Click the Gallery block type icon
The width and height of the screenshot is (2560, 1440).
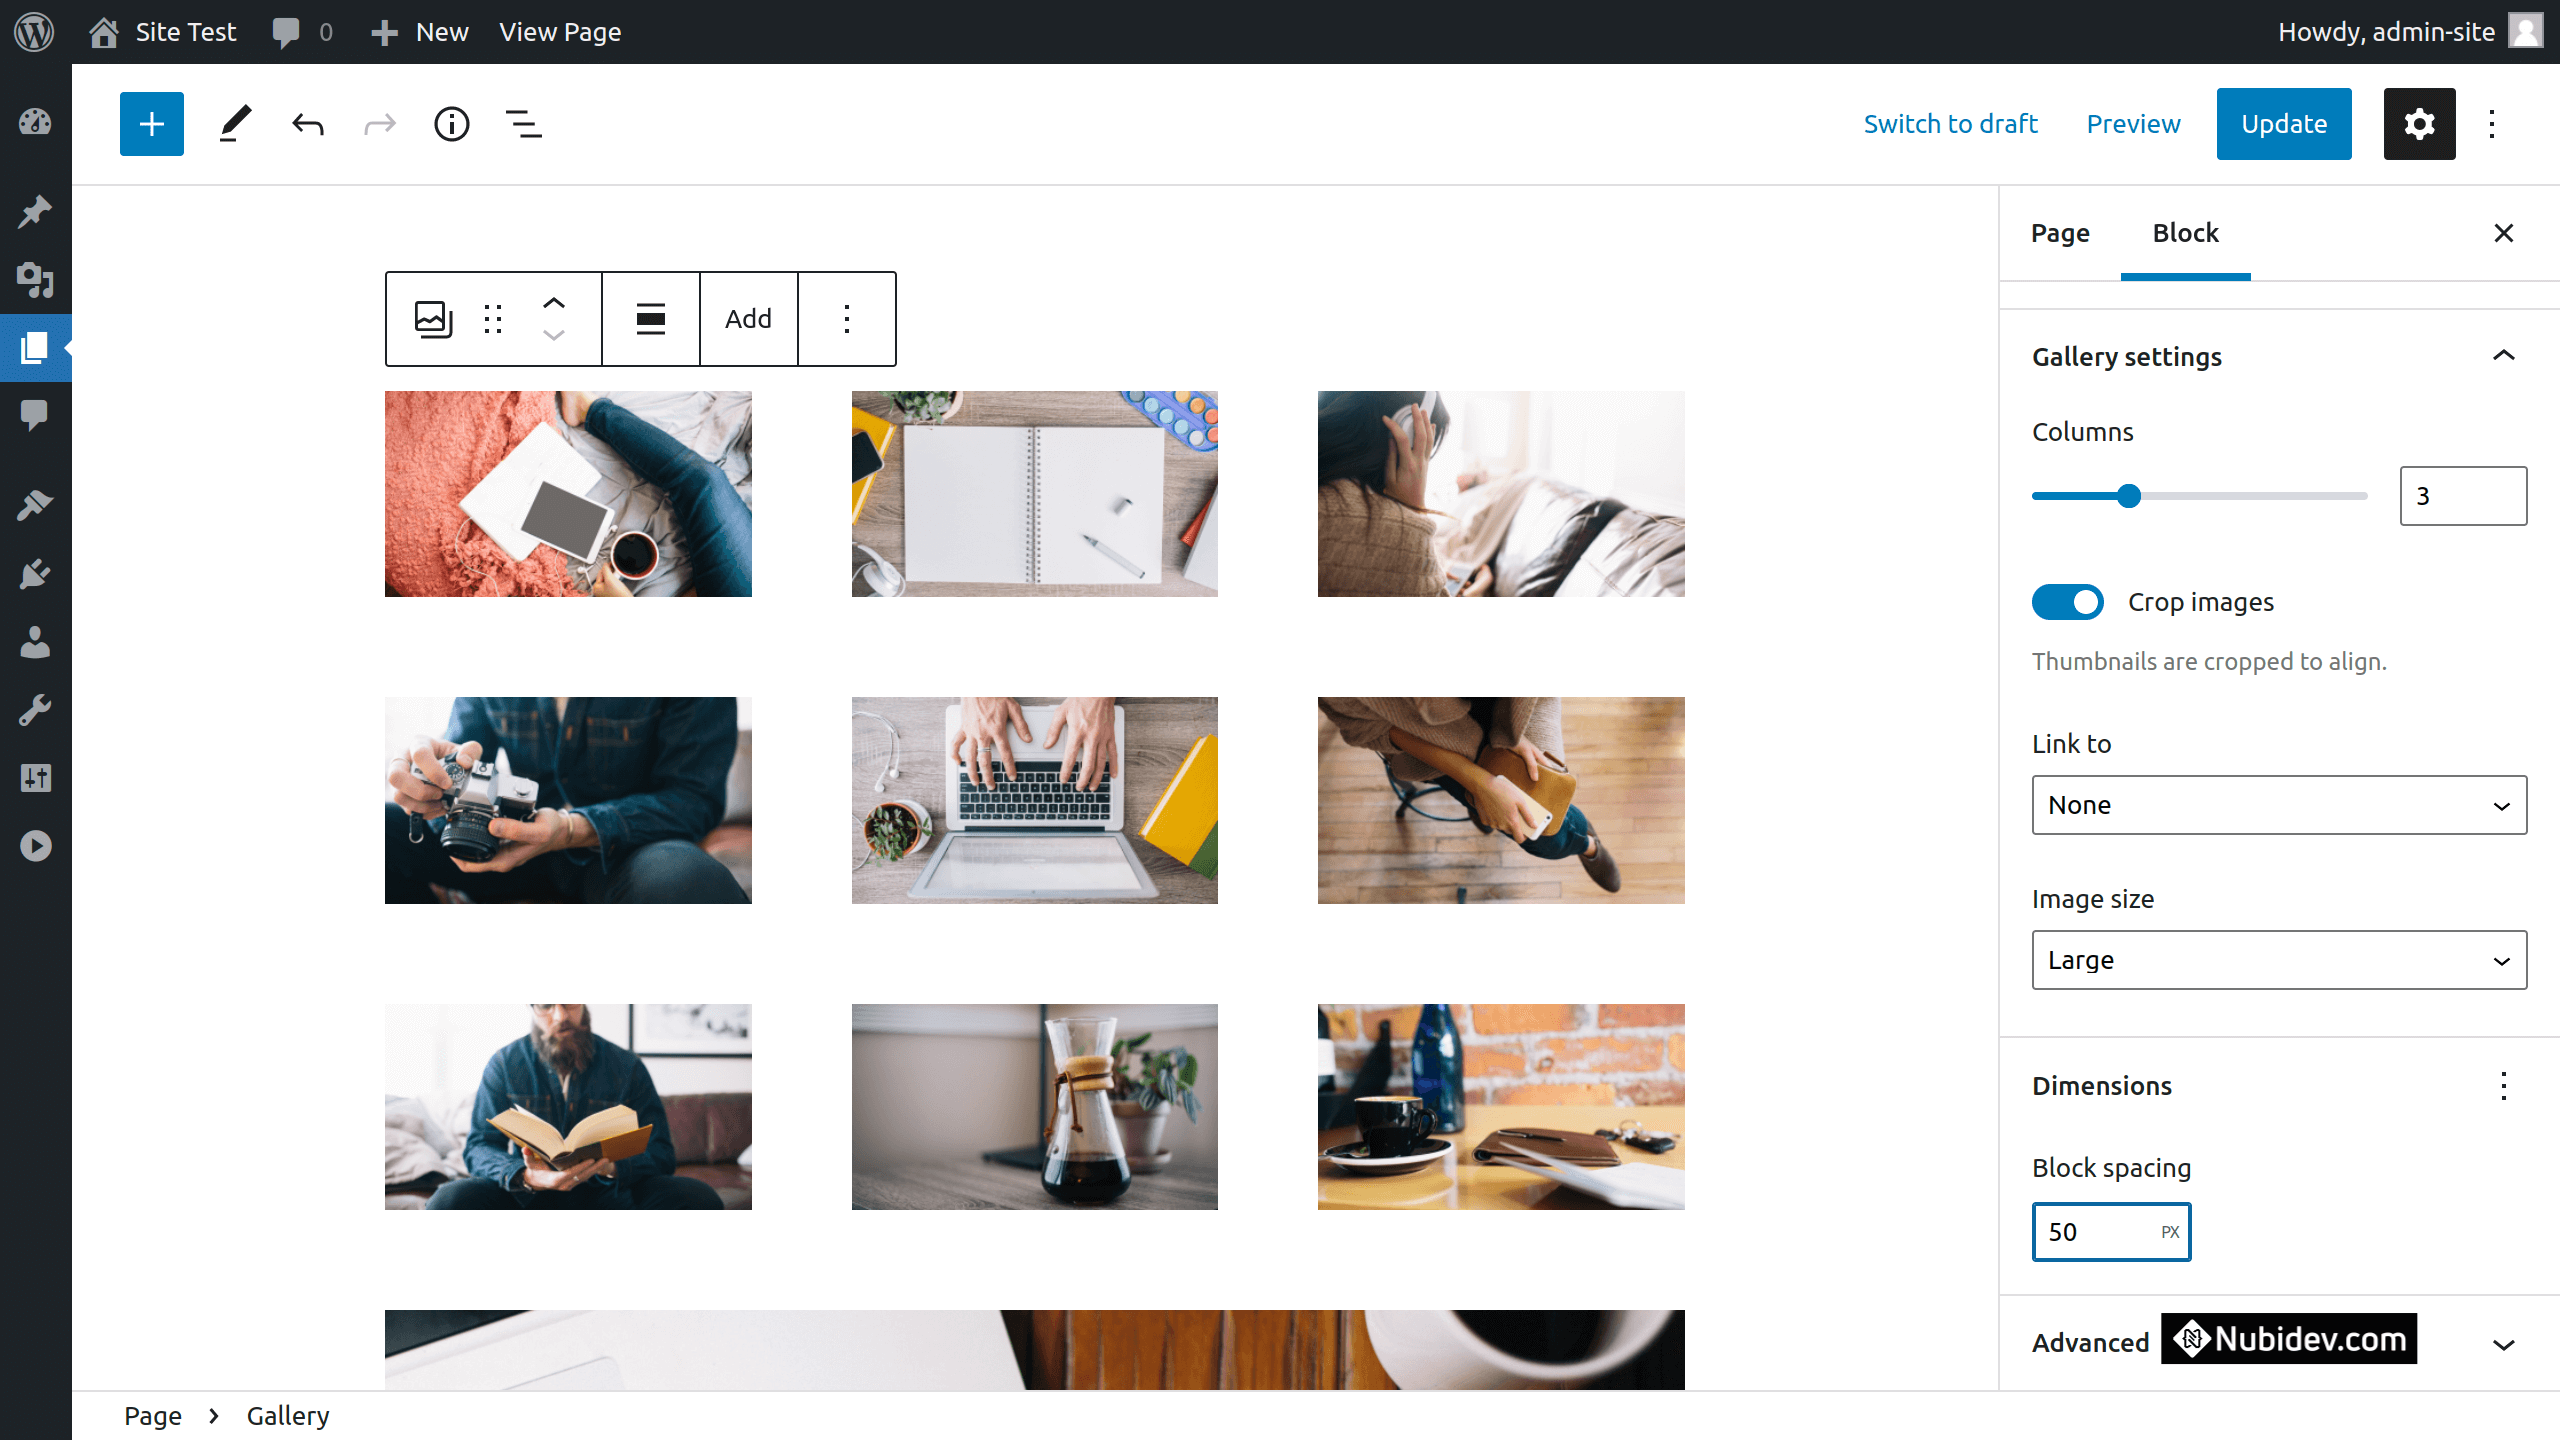click(x=433, y=319)
